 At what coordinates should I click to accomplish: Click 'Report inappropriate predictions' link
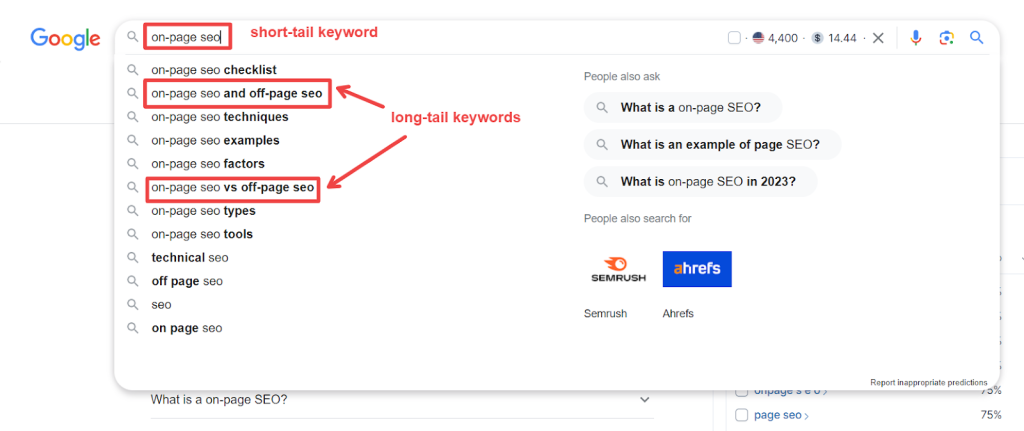(929, 382)
